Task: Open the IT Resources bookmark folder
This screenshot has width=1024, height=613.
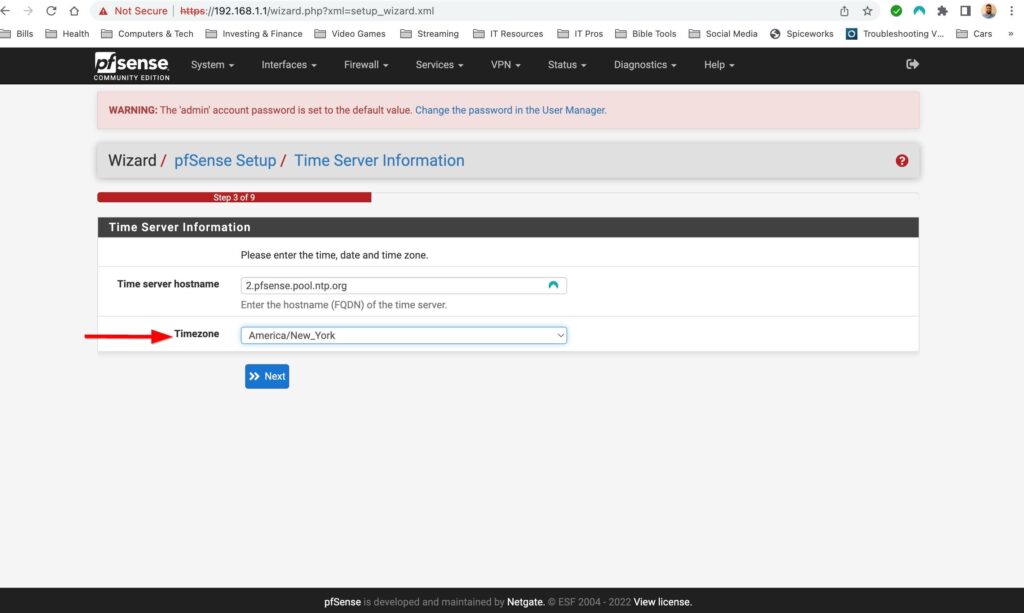Action: [x=508, y=34]
